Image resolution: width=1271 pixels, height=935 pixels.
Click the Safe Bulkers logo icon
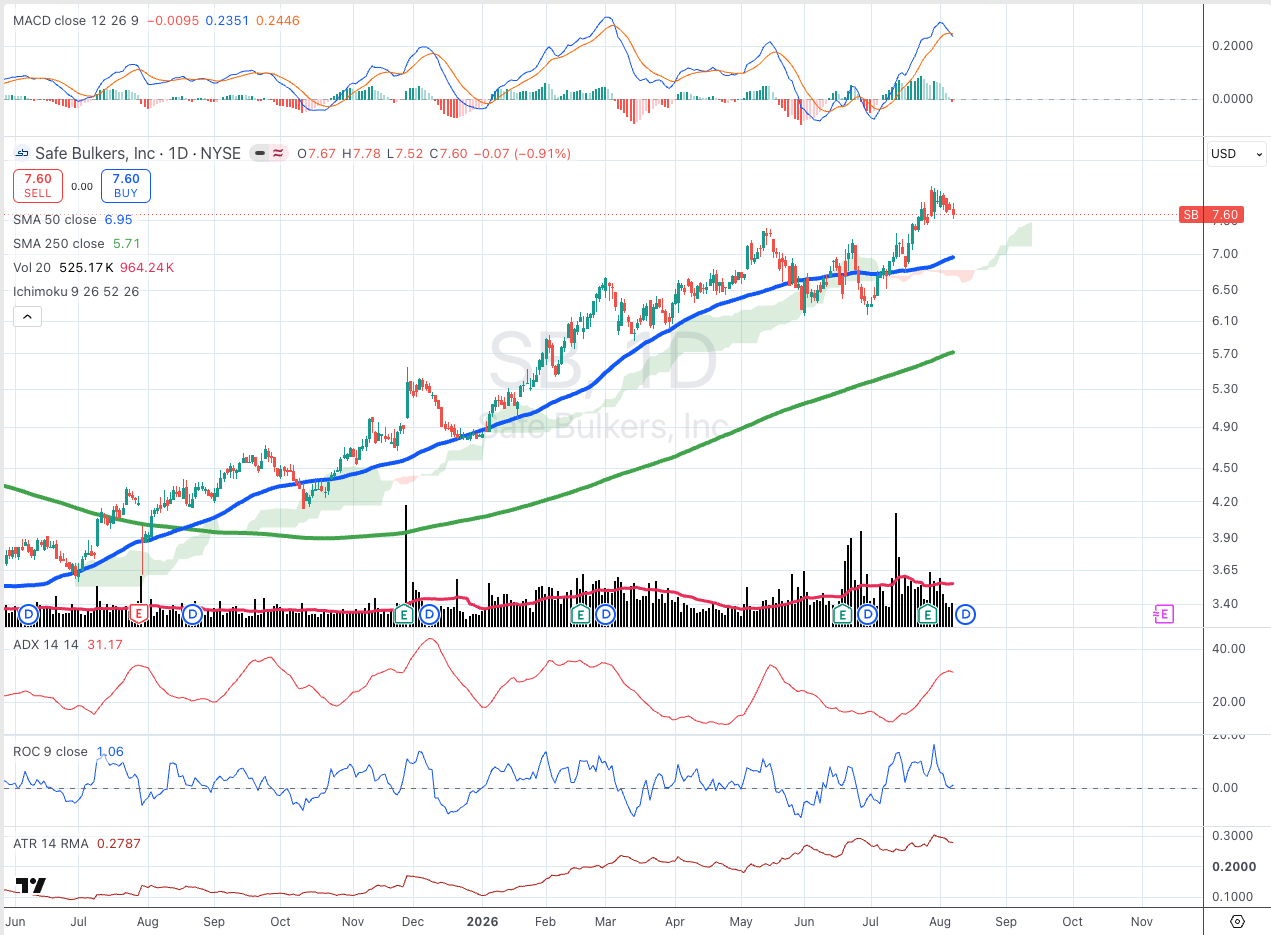point(21,153)
